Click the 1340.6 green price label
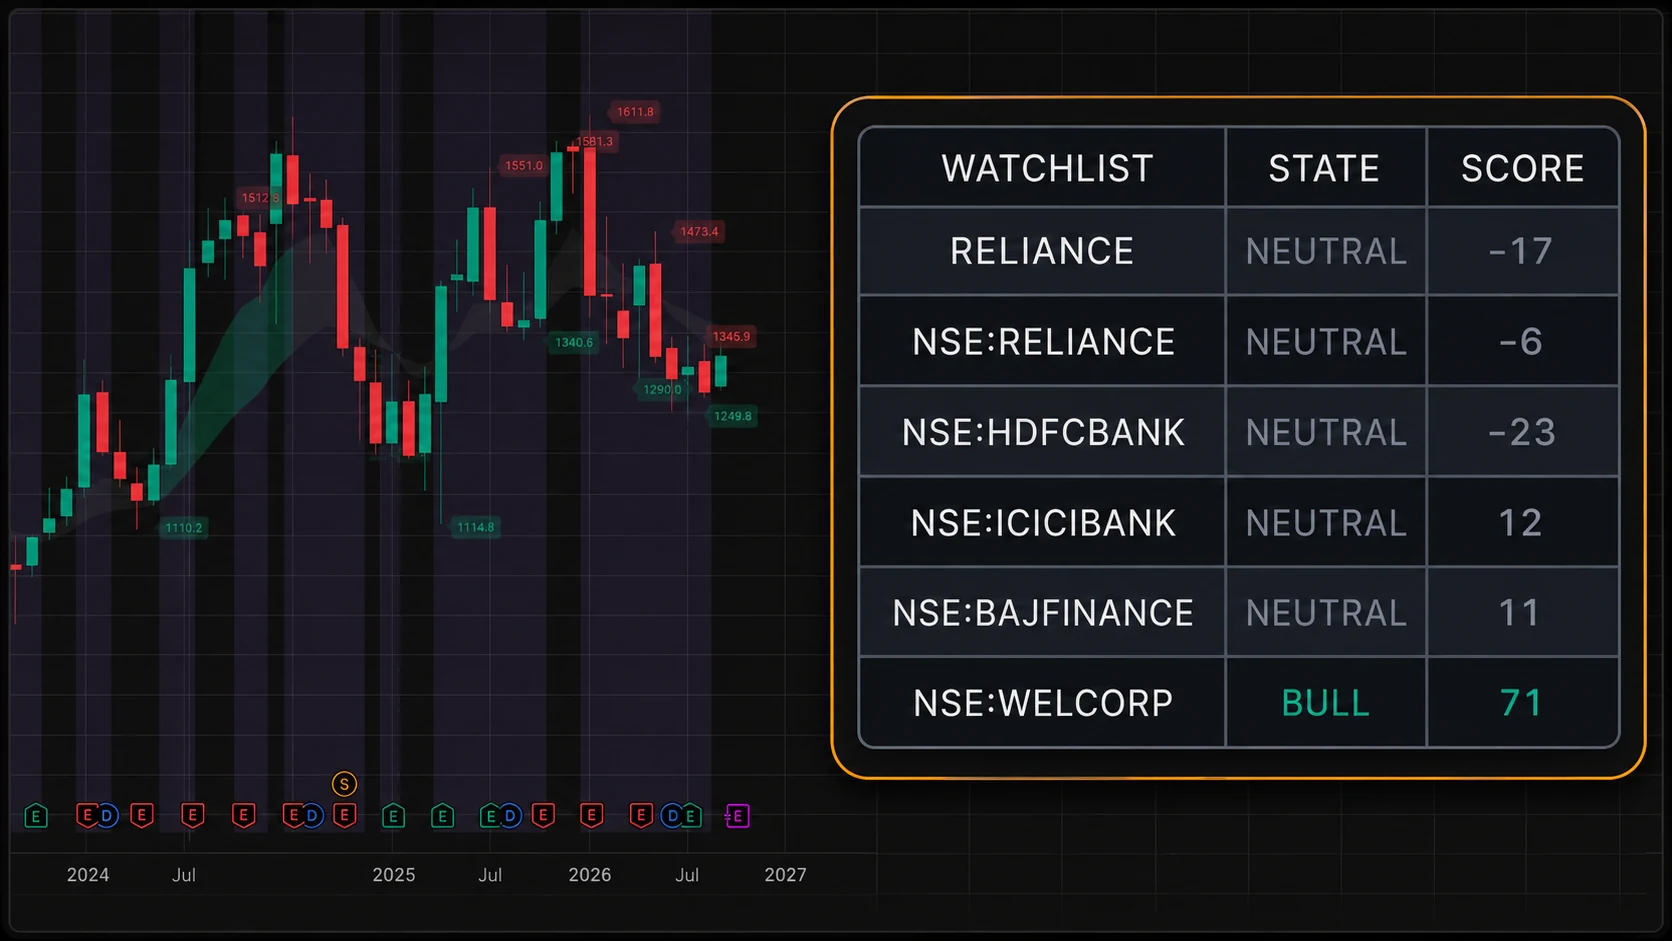This screenshot has width=1672, height=941. 574,342
